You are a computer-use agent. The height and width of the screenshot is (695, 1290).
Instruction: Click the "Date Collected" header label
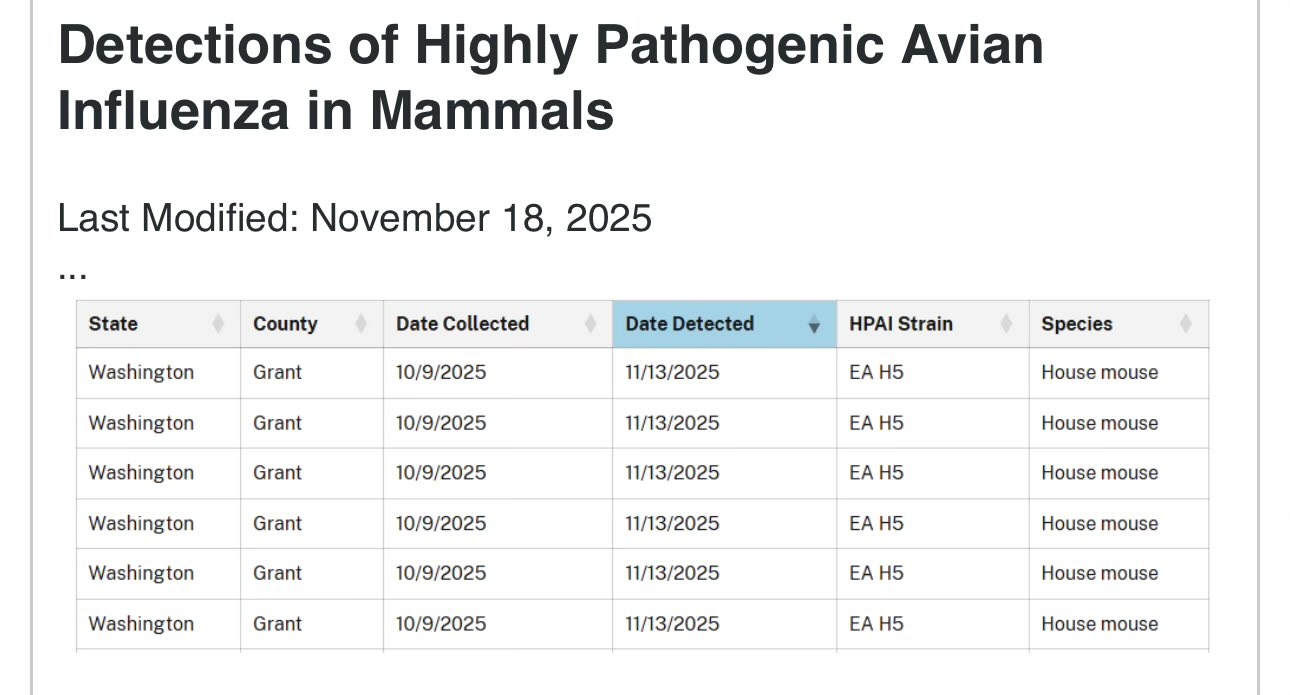[x=462, y=324]
